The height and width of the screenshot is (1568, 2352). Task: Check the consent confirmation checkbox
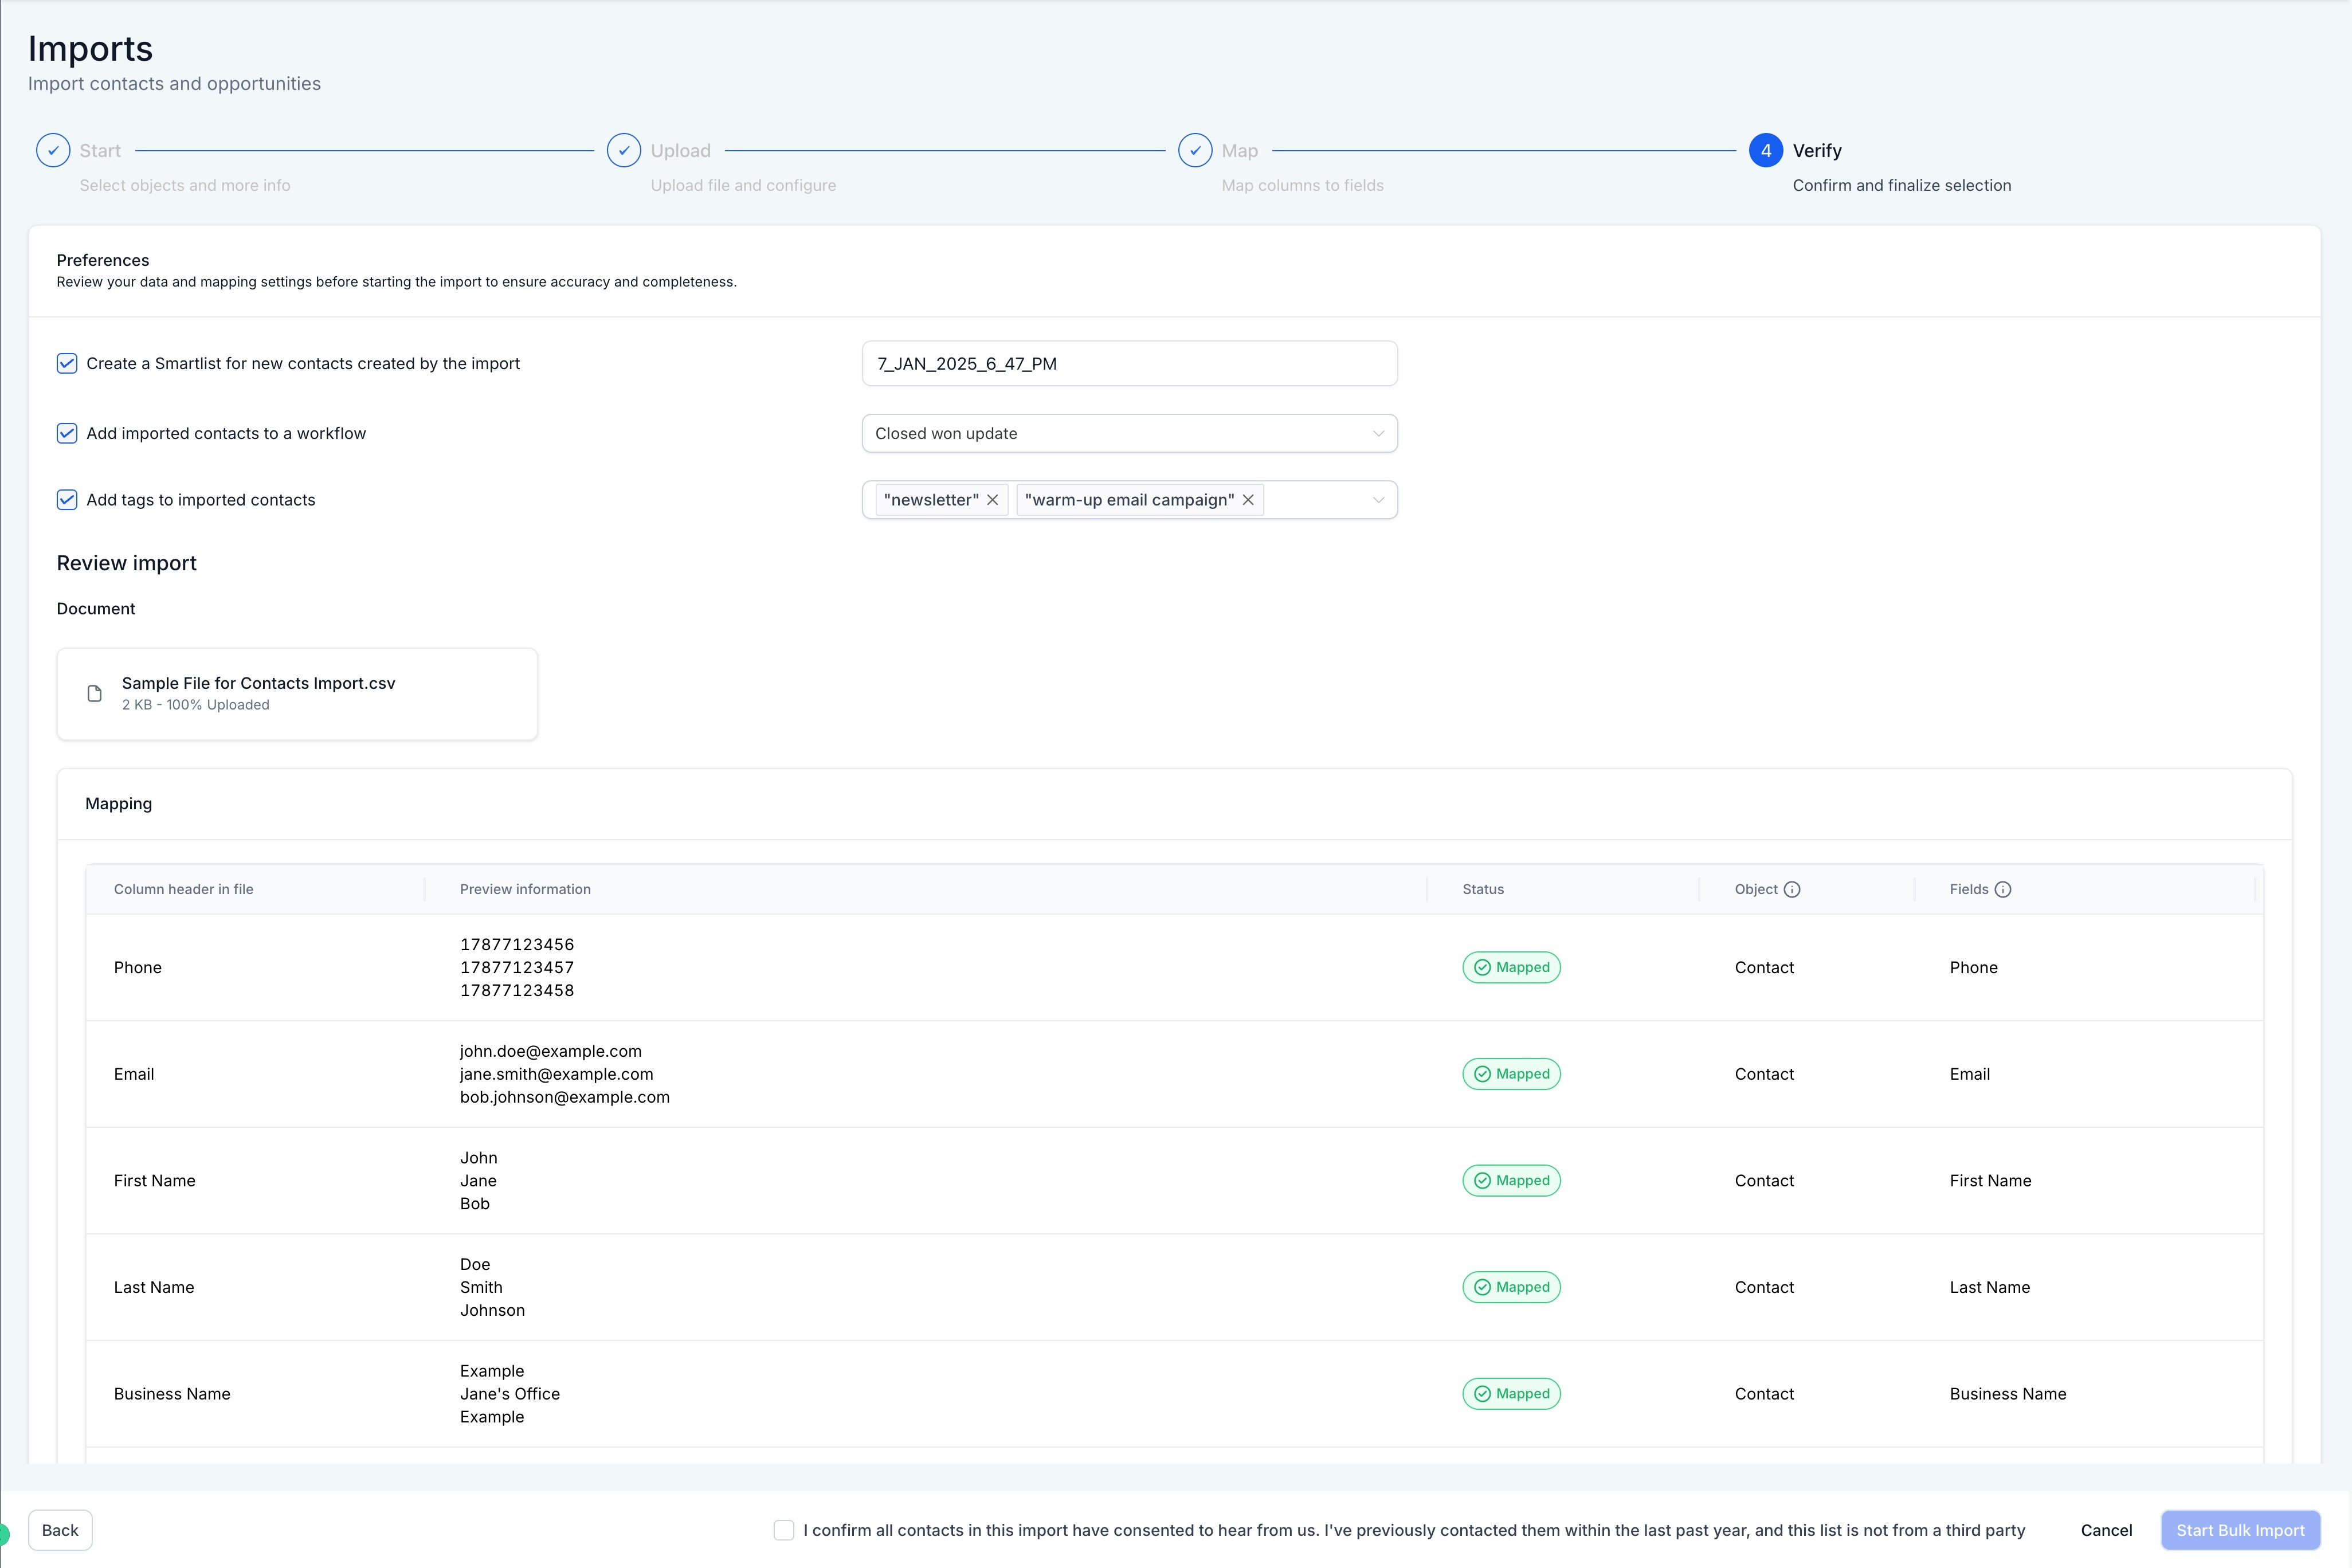coord(784,1530)
